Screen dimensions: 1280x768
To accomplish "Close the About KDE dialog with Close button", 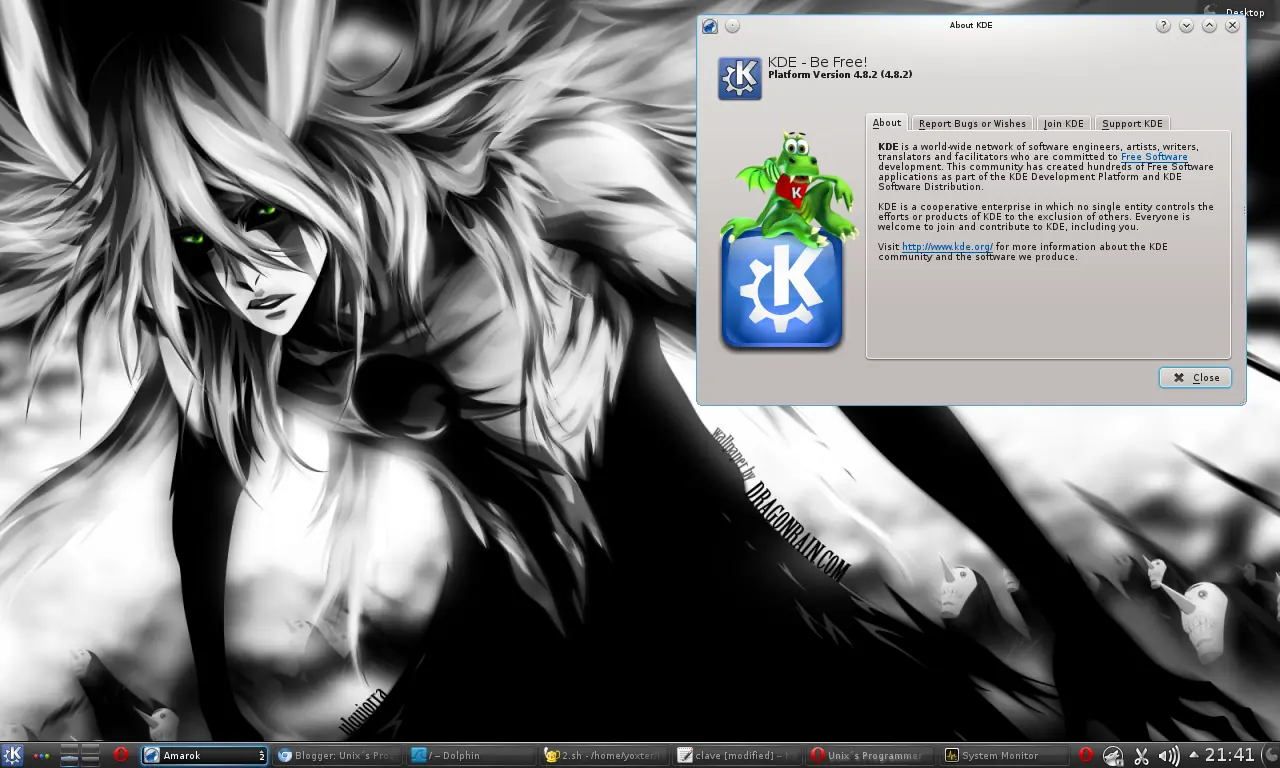I will tap(1195, 377).
